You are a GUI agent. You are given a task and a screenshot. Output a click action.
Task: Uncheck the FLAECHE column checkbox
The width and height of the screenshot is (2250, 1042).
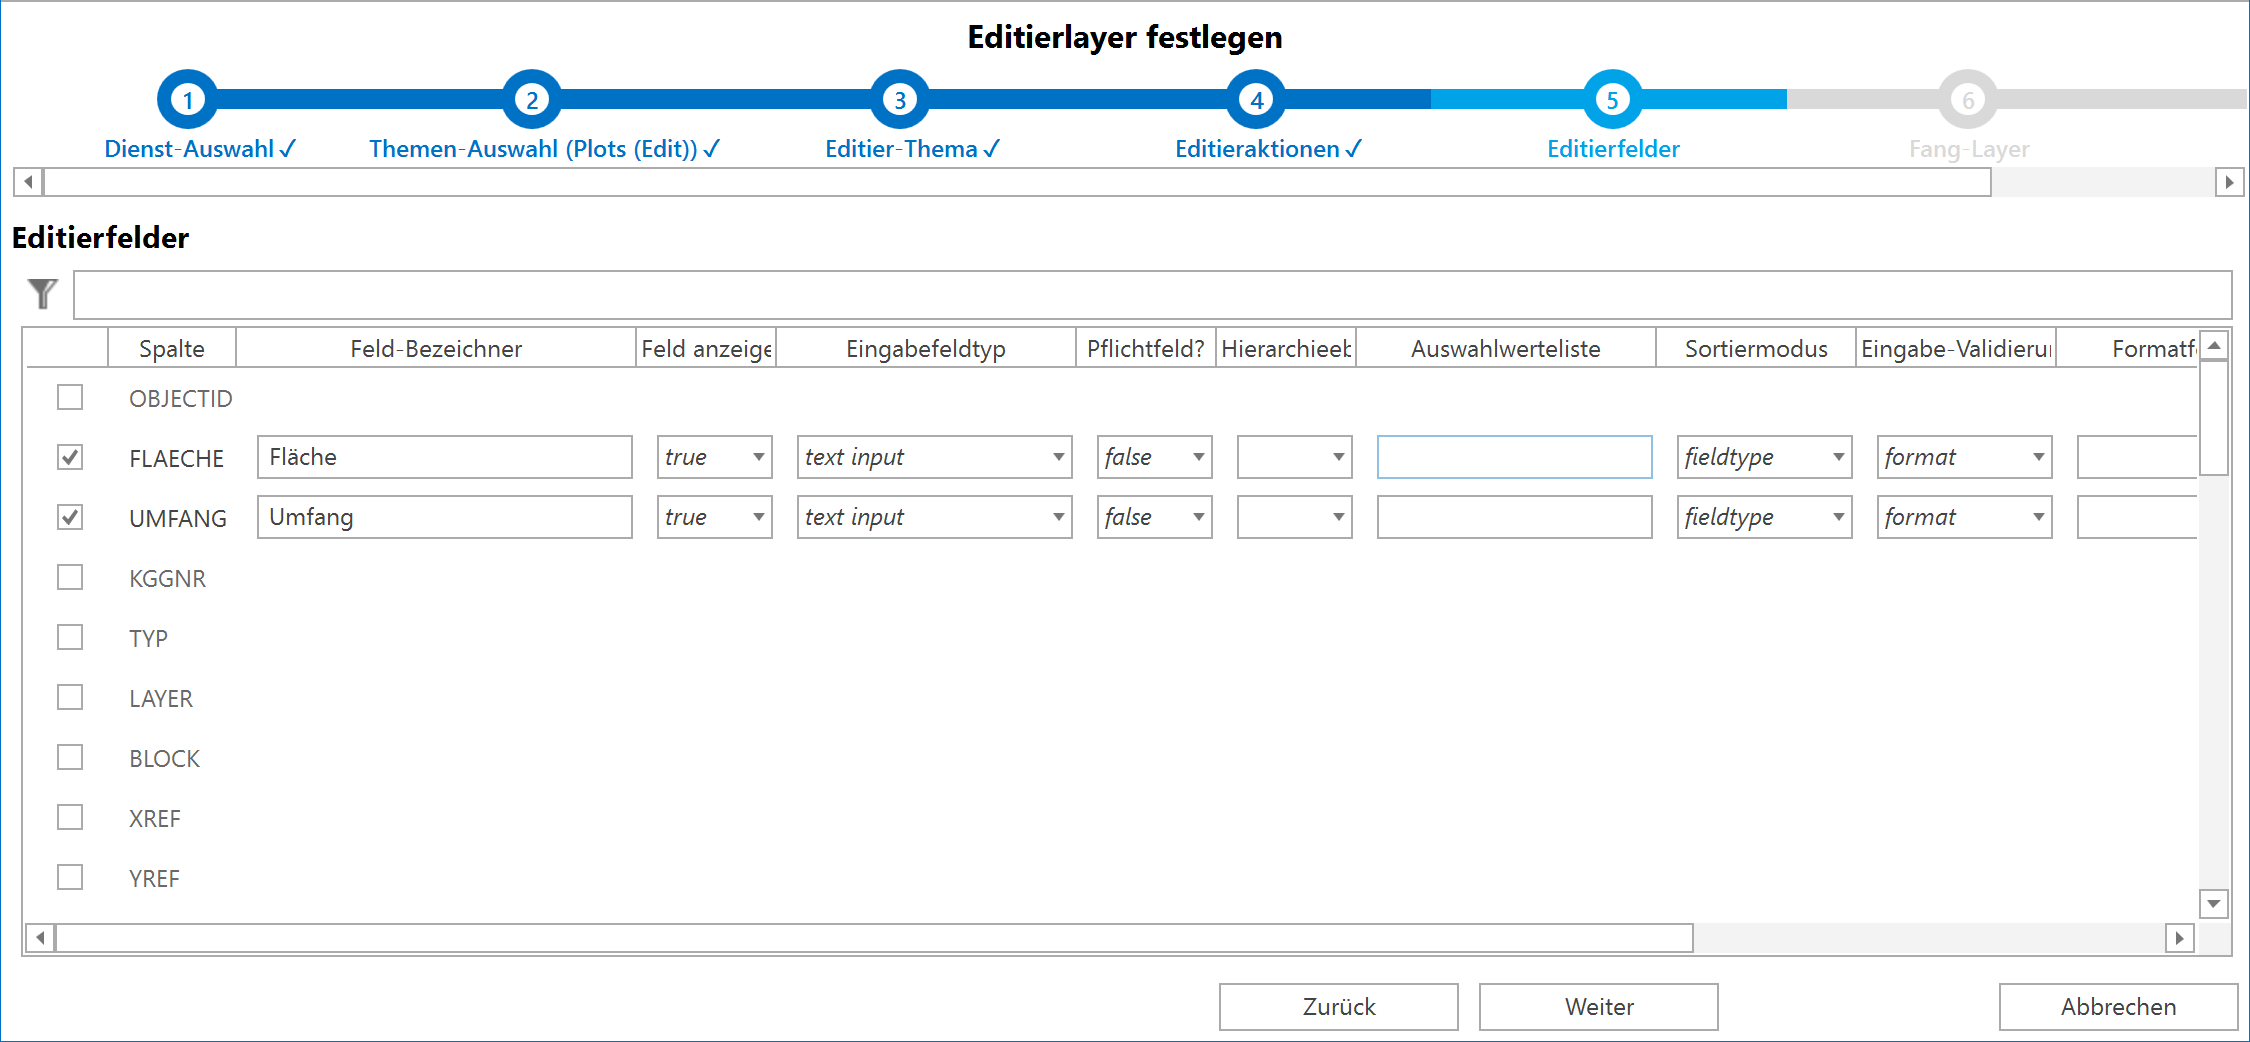pos(70,457)
